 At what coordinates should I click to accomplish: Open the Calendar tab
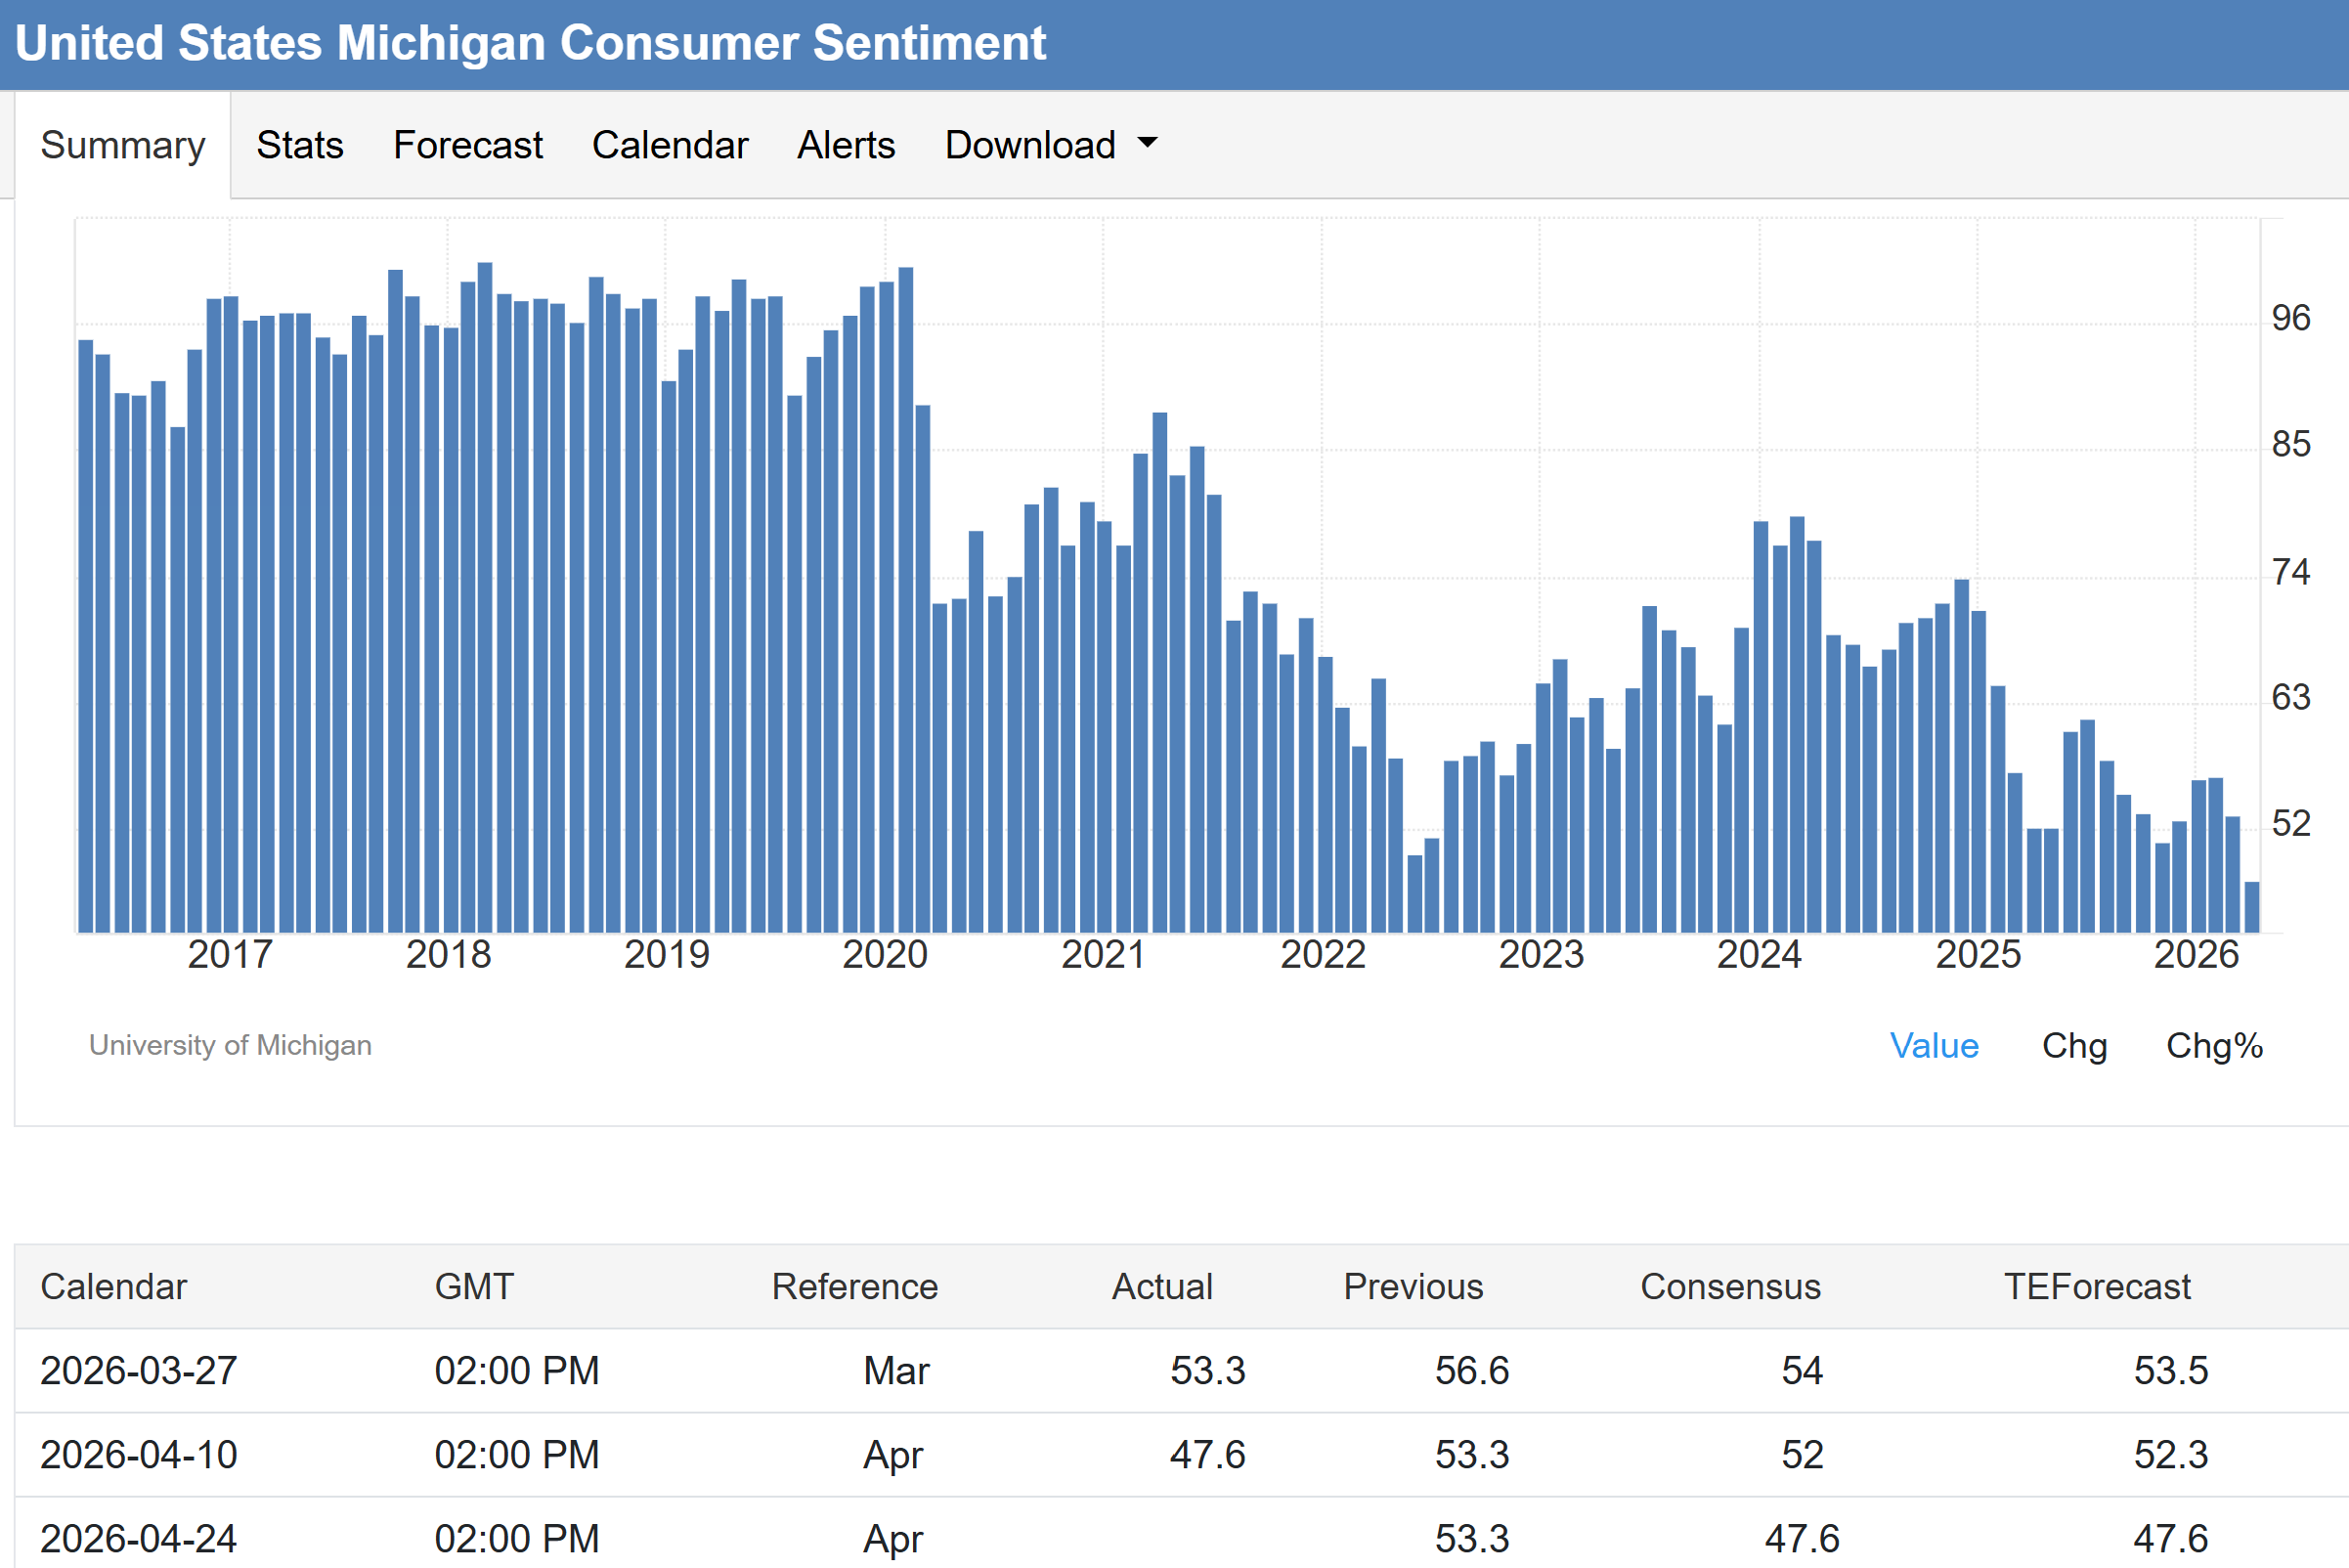click(x=669, y=145)
